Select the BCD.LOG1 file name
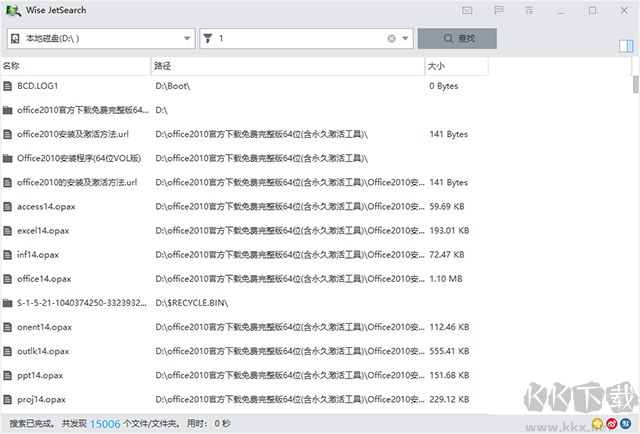 click(38, 86)
